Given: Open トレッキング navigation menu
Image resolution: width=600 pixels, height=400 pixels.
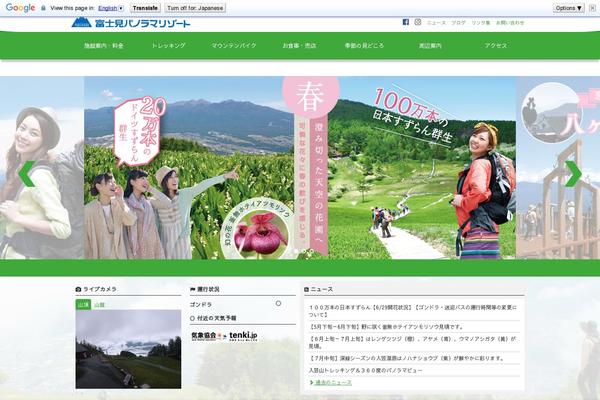Looking at the screenshot, I should click(x=169, y=46).
